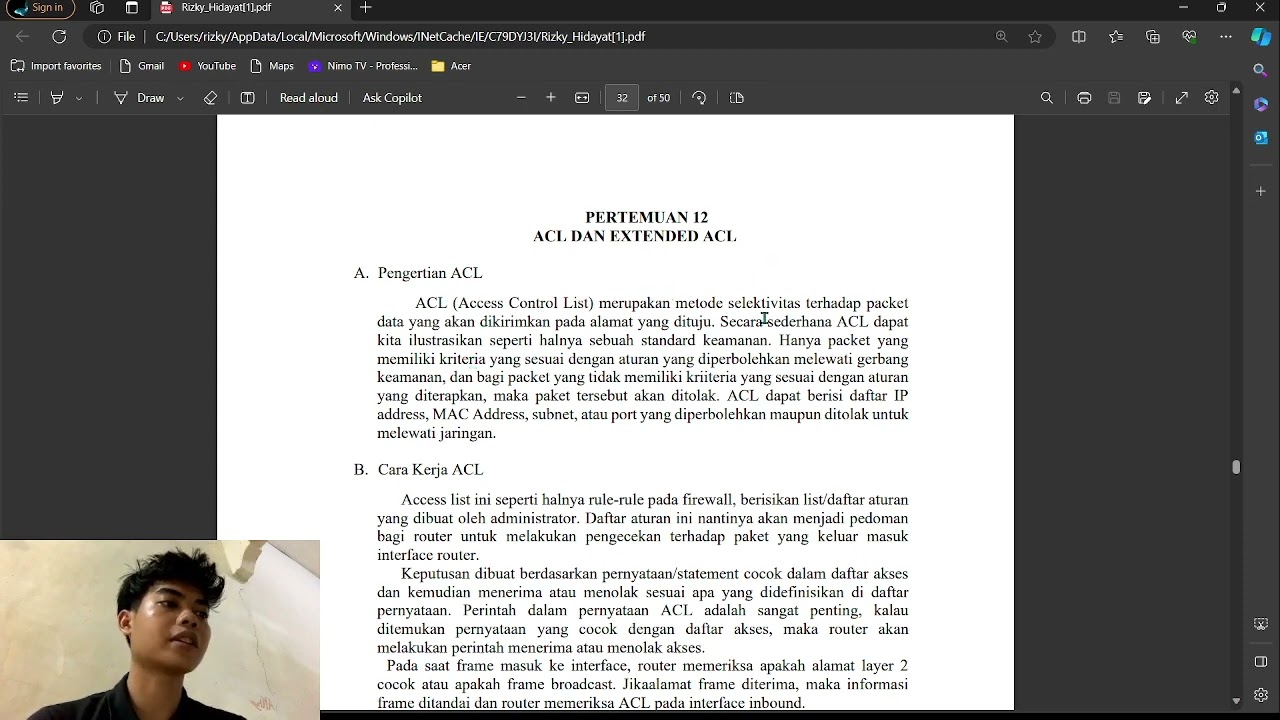Viewport: 1280px width, 720px height.
Task: Open Collections panel
Action: click(1153, 36)
